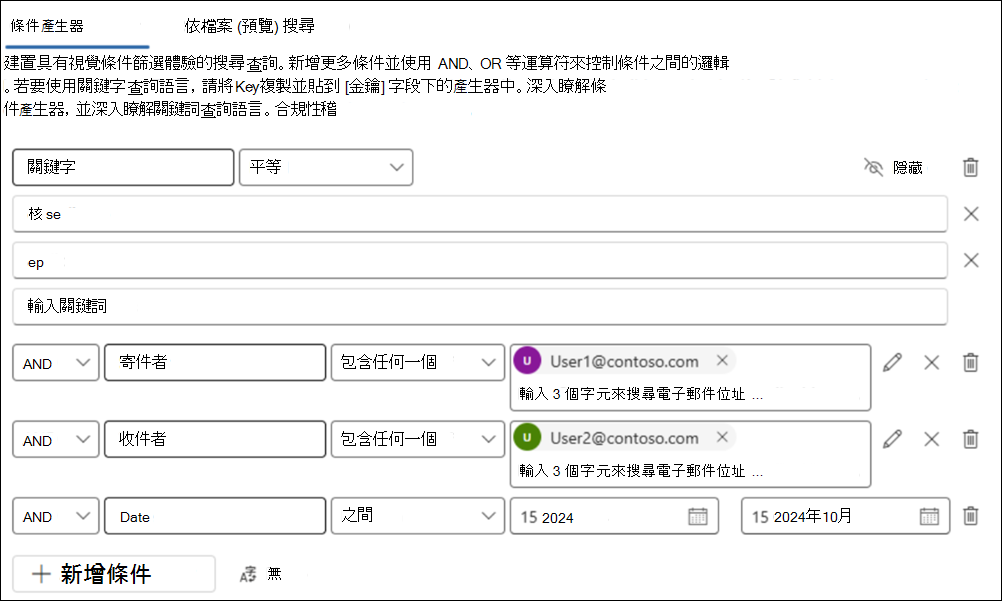Click the trash icon for the 關鍵字 condition
This screenshot has width=1002, height=601.
(969, 167)
